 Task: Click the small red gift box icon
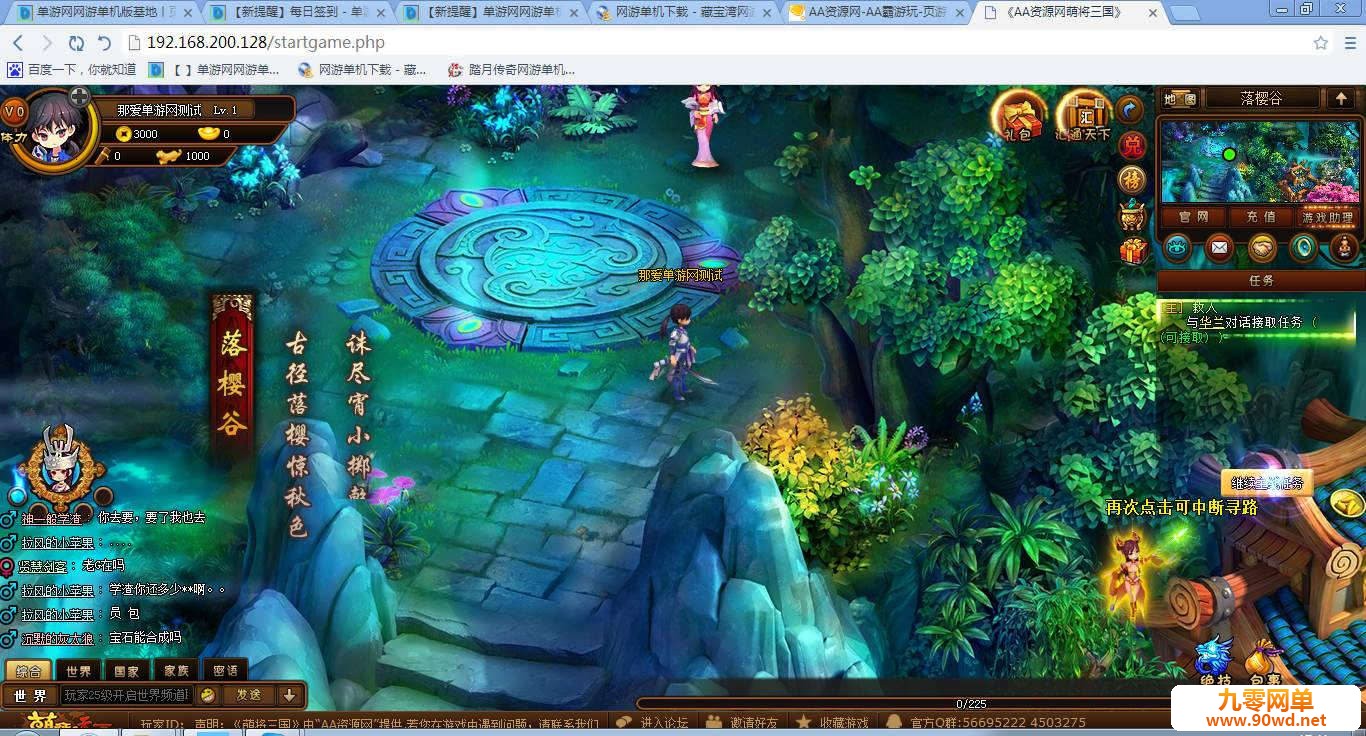[x=1133, y=251]
